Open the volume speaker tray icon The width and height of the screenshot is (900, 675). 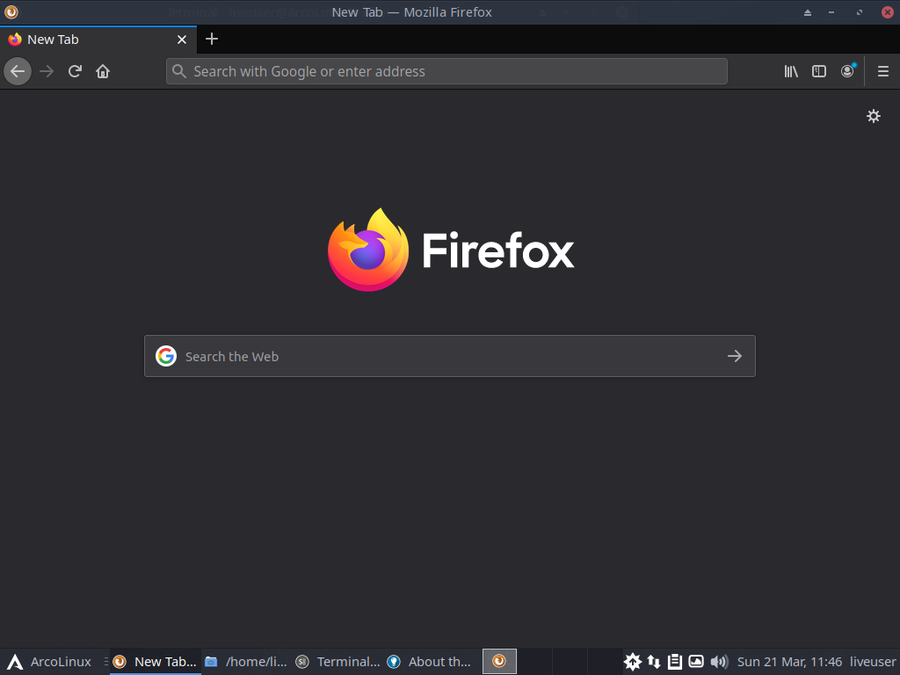coord(719,662)
